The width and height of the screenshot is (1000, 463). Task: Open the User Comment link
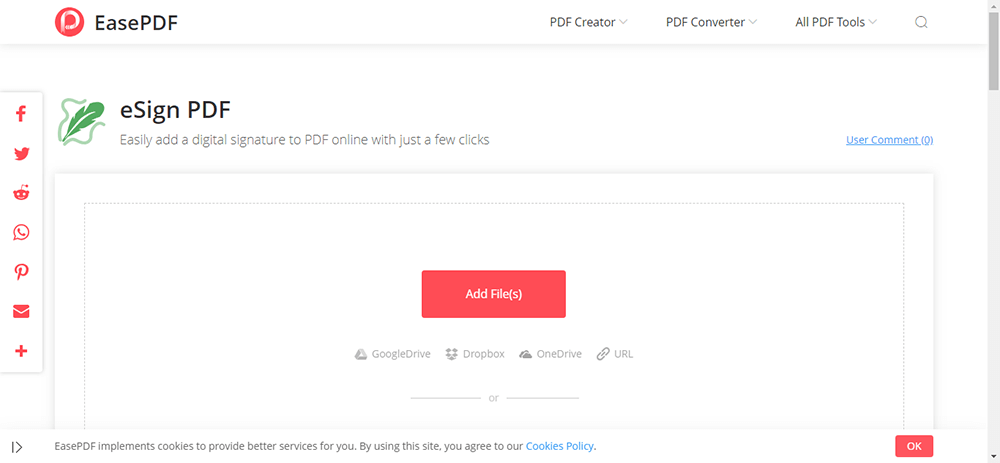(889, 140)
